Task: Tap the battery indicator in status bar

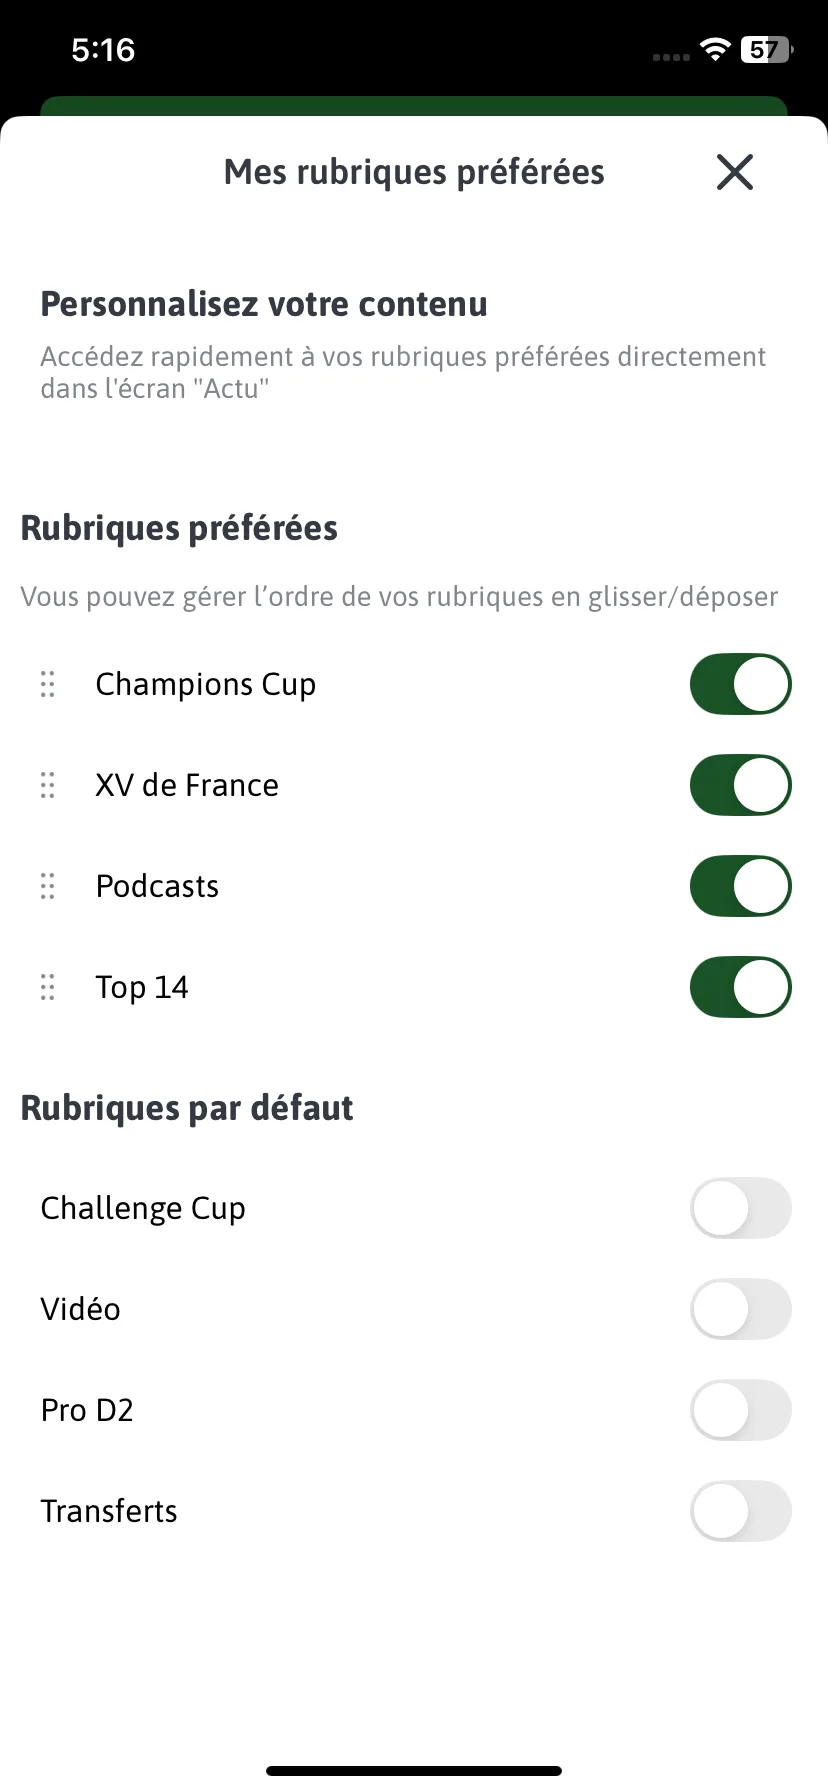Action: tap(766, 50)
